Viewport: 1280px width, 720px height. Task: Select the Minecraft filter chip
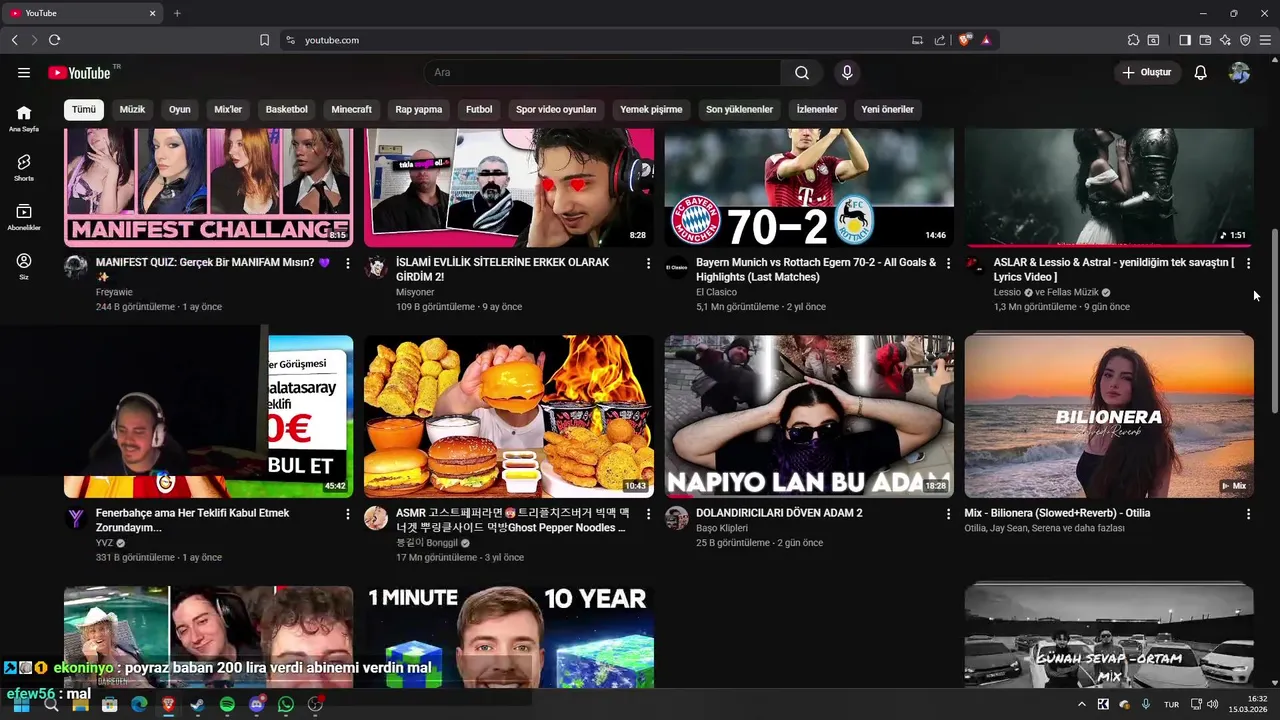[352, 109]
